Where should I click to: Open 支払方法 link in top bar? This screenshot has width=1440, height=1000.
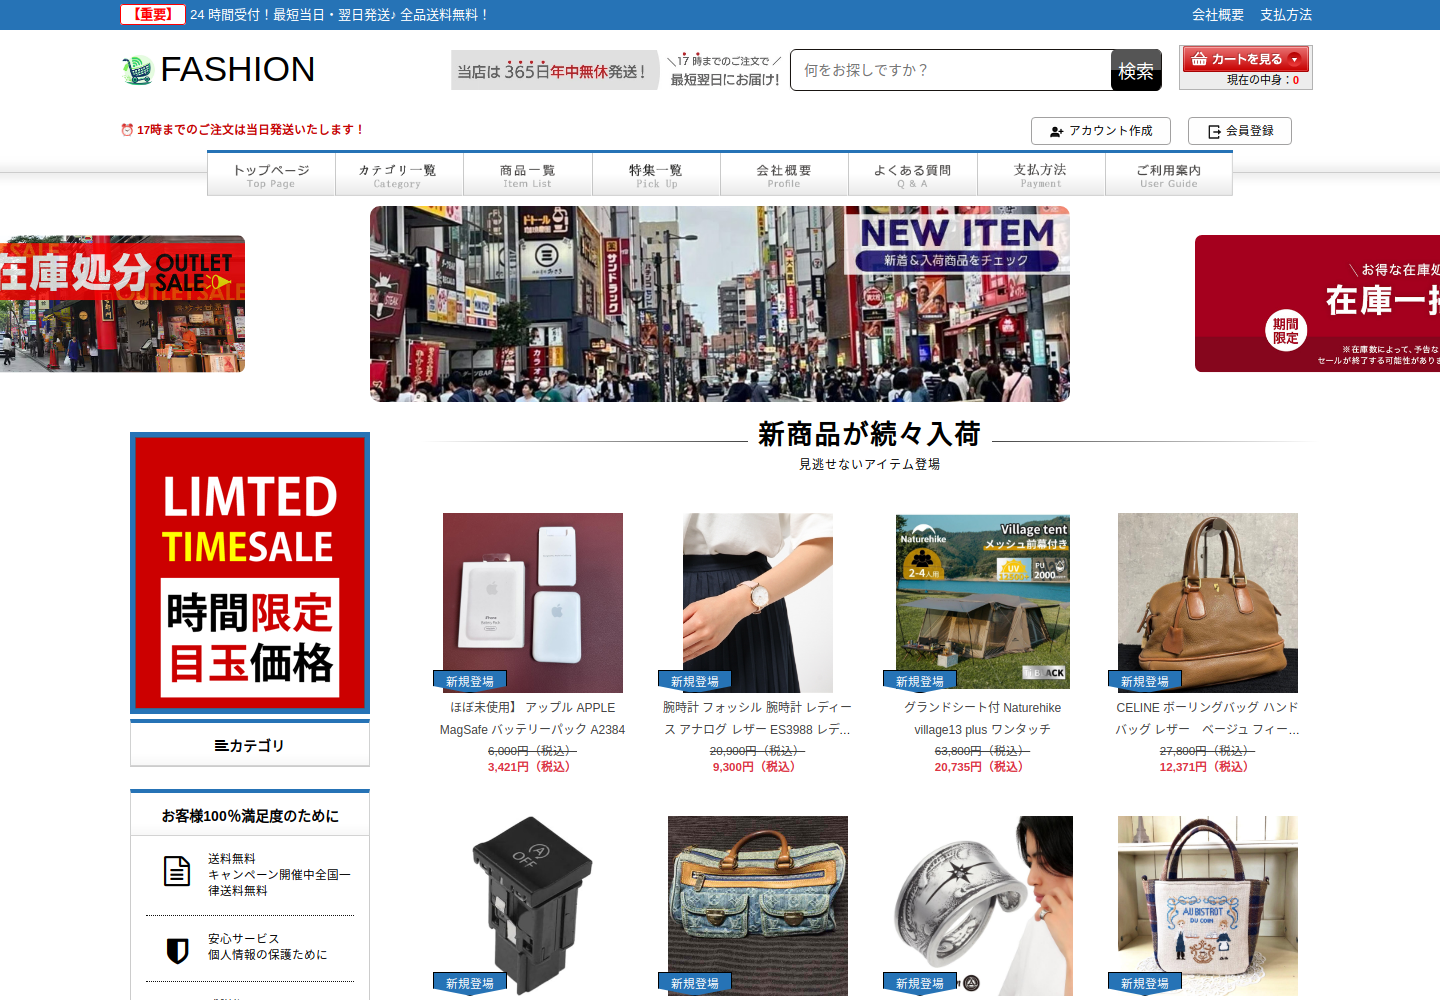pos(1286,15)
